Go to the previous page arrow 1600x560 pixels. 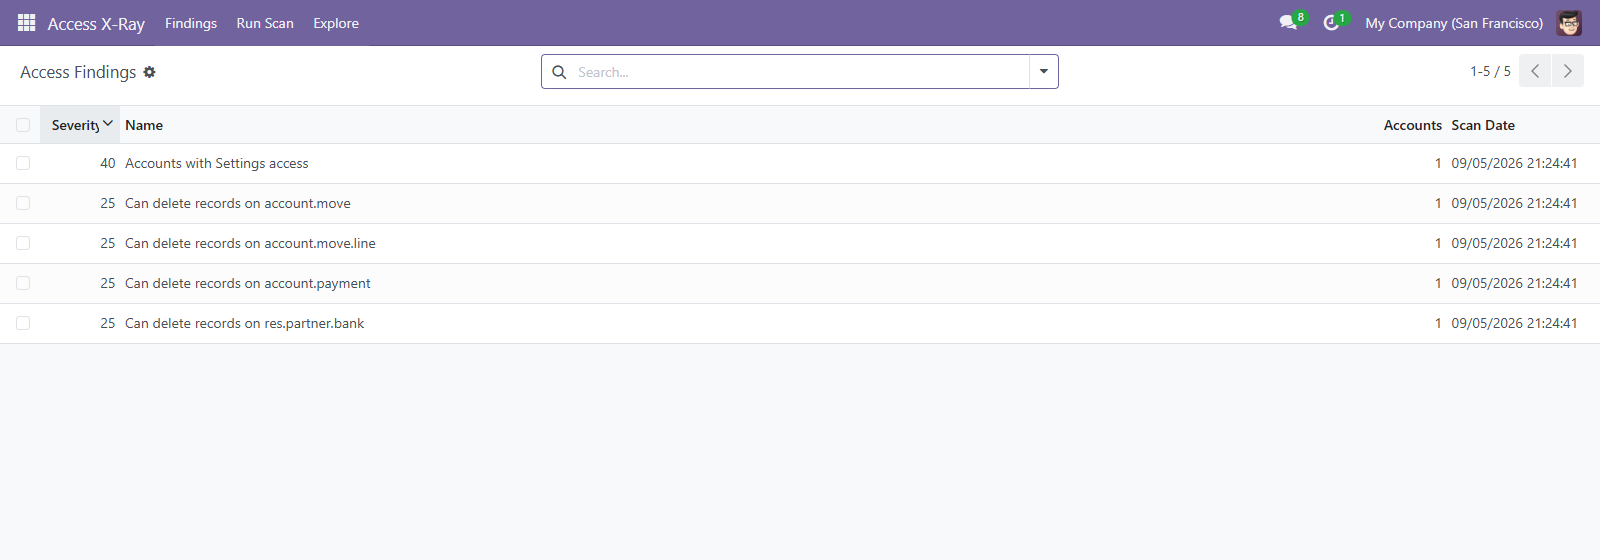(1535, 71)
